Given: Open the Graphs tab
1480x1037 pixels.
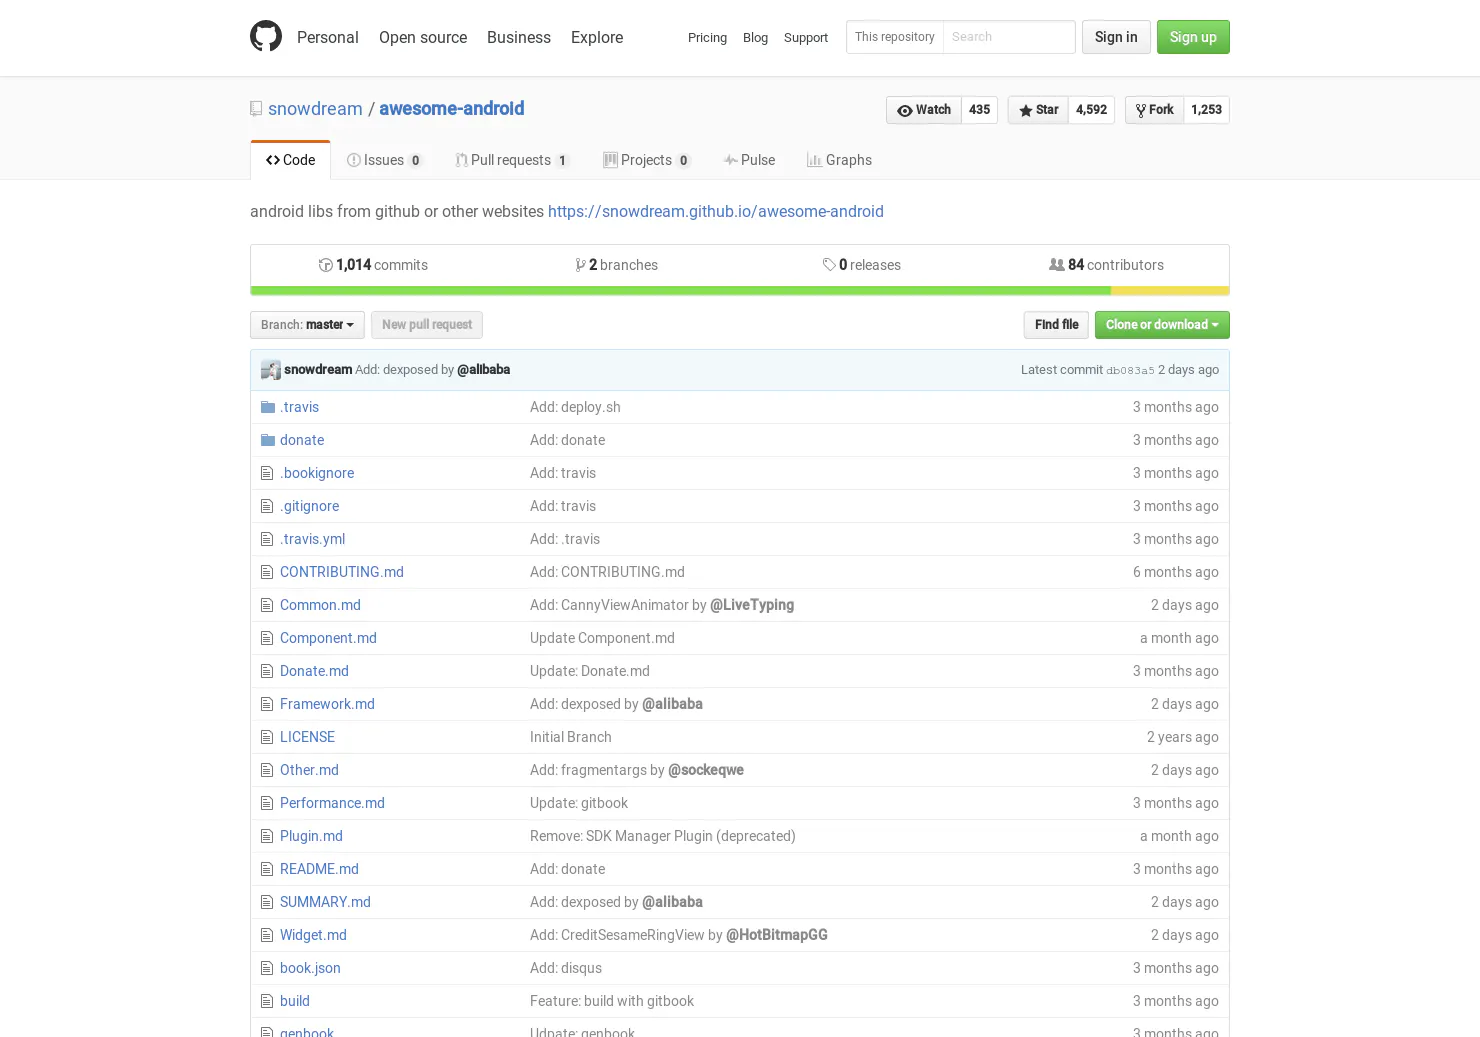Looking at the screenshot, I should [840, 160].
